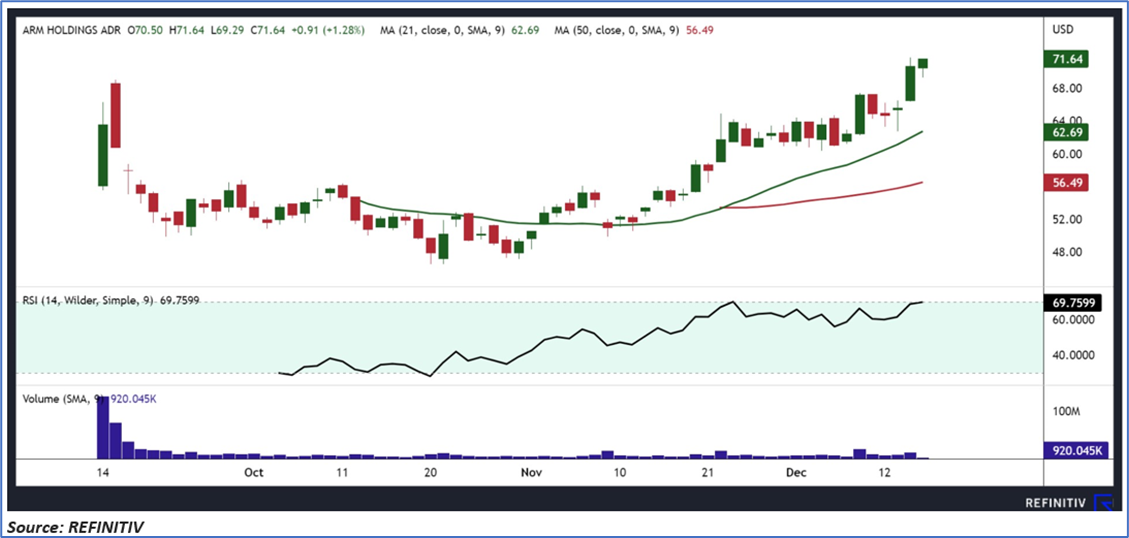This screenshot has height=538, width=1129.
Task: Click the latest green candlestick at 71.64
Action: (x=923, y=63)
